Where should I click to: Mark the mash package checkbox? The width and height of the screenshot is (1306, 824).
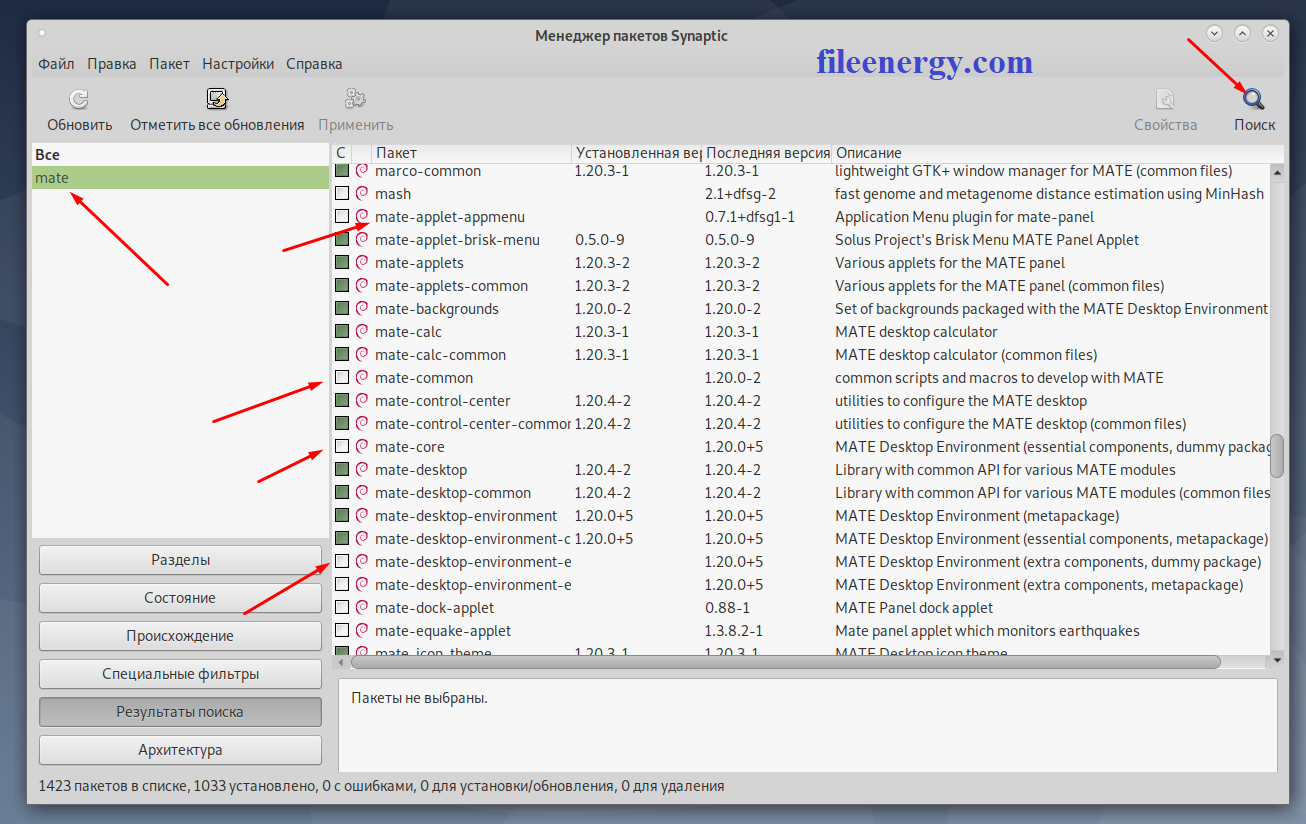(x=342, y=193)
